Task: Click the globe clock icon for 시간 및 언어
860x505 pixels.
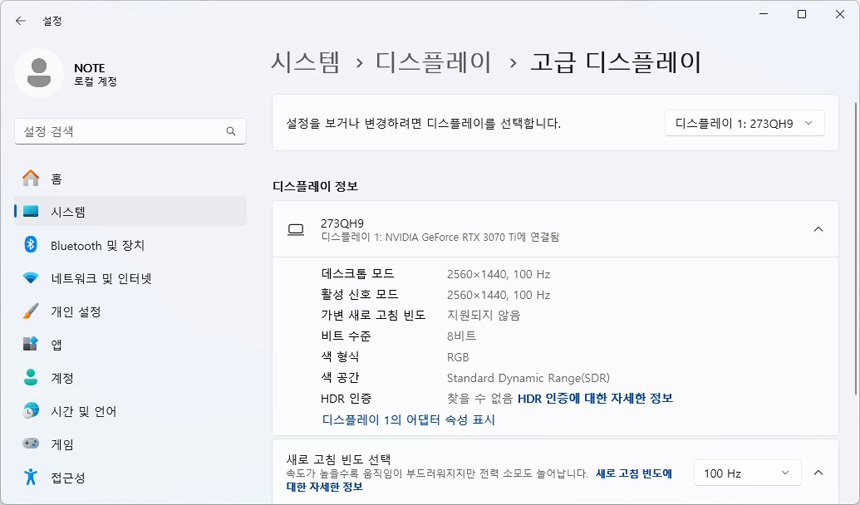Action: (x=31, y=411)
